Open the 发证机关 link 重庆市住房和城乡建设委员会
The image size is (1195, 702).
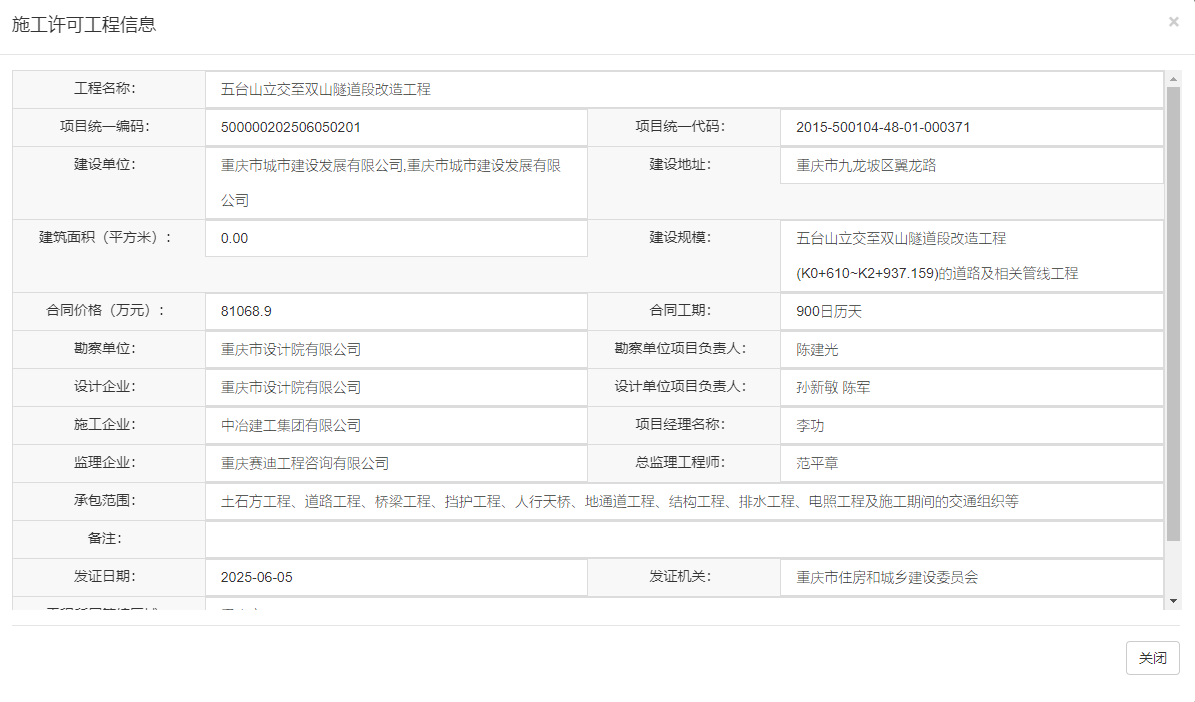(885, 577)
